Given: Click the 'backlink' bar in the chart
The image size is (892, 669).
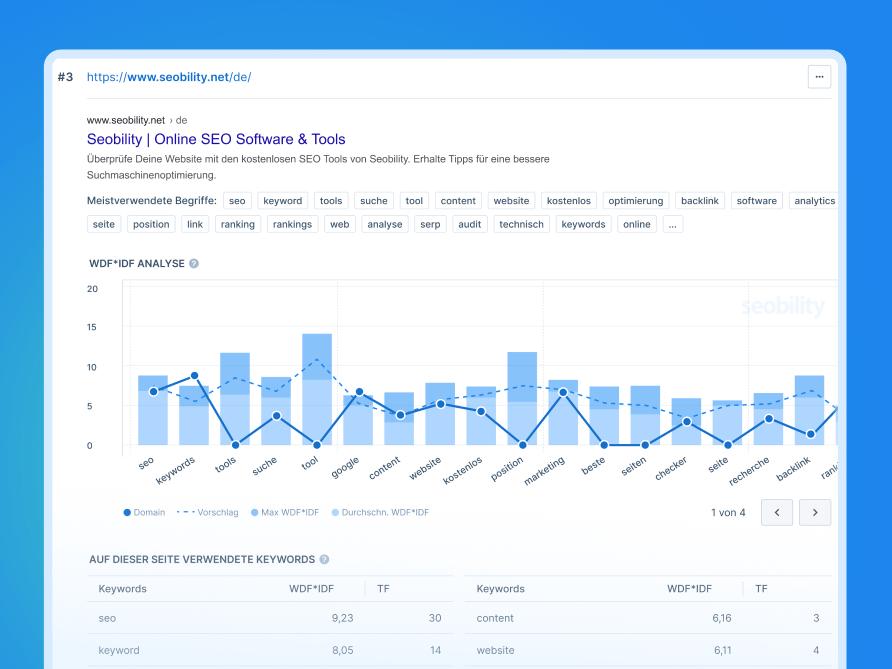Looking at the screenshot, I should (x=810, y=410).
